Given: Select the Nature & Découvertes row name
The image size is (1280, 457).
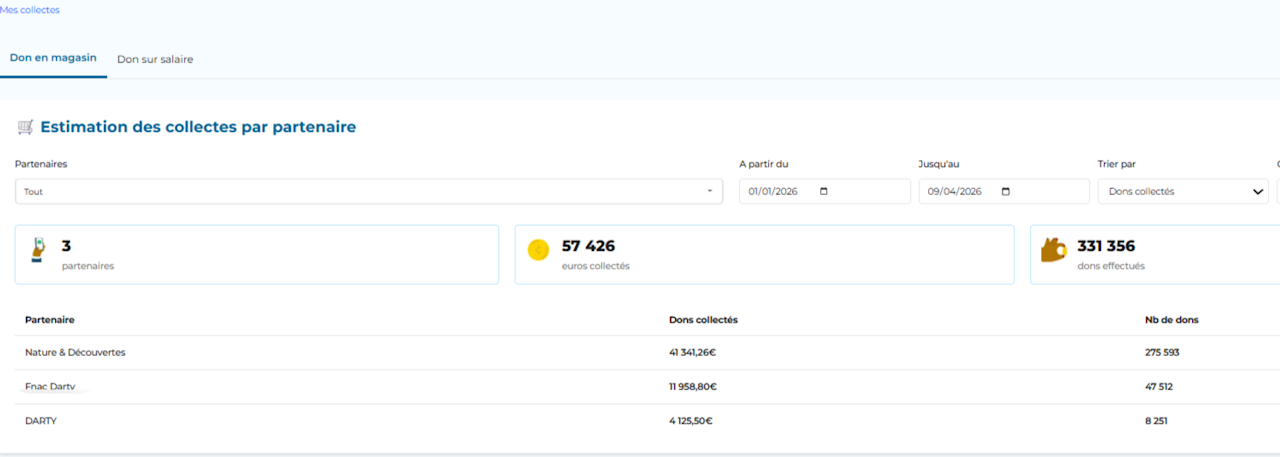Looking at the screenshot, I should coord(75,353).
